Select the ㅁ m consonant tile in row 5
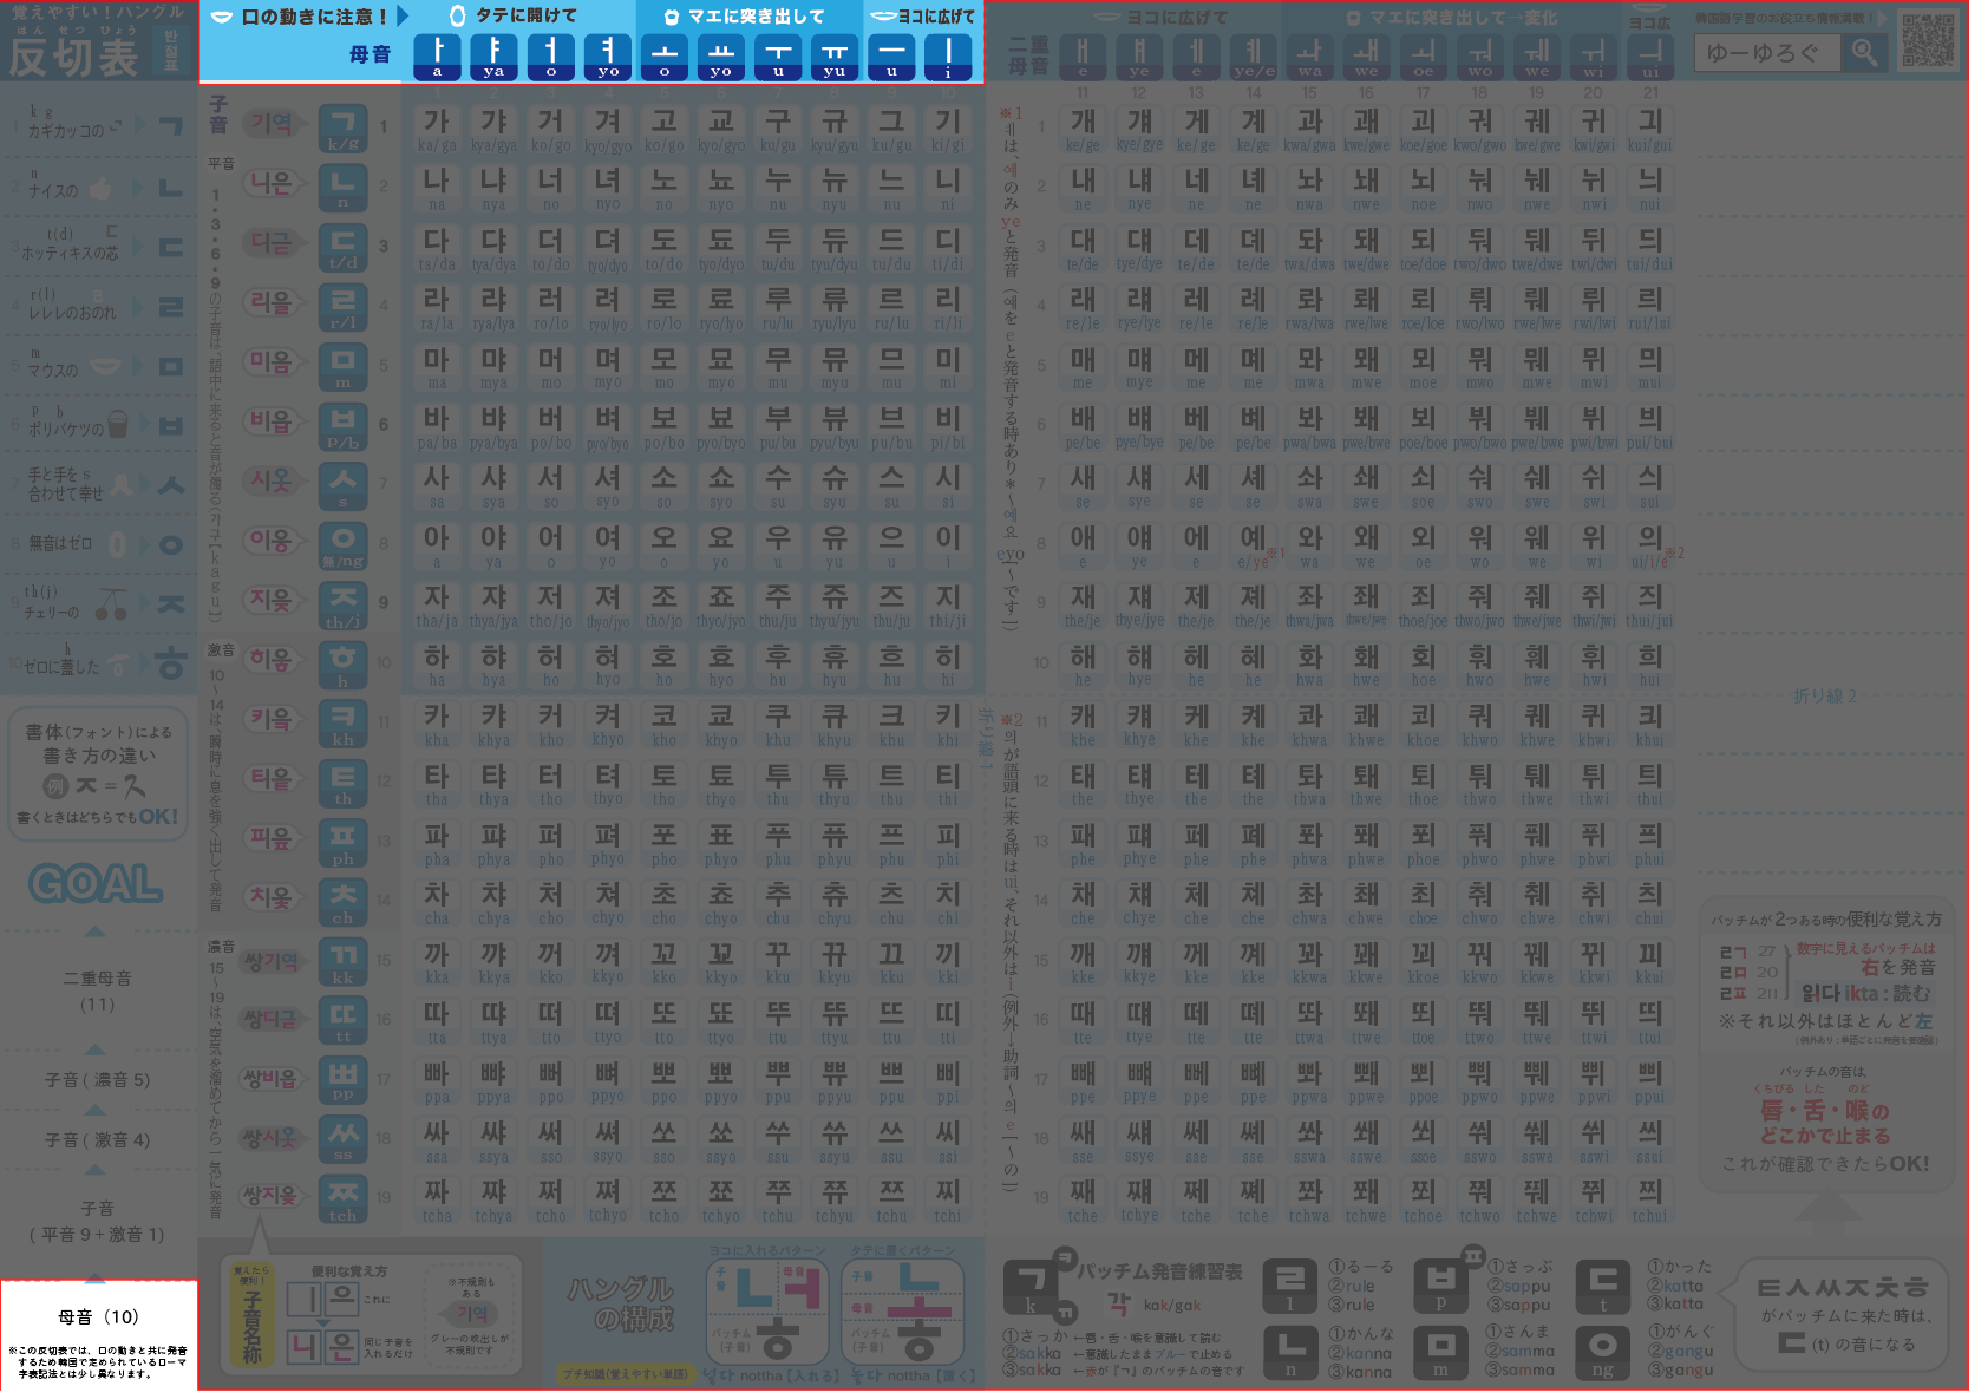This screenshot has height=1391, width=1970. [343, 366]
